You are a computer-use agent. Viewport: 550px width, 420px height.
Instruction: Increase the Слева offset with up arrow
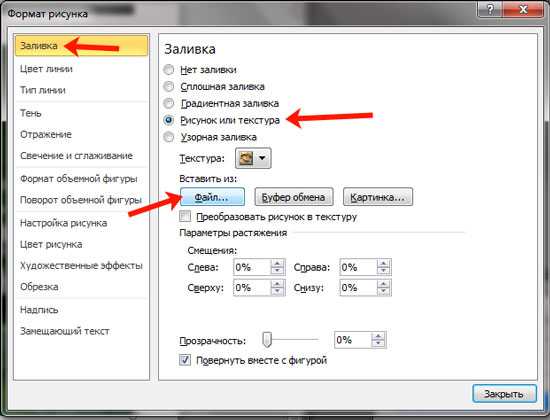click(x=277, y=264)
